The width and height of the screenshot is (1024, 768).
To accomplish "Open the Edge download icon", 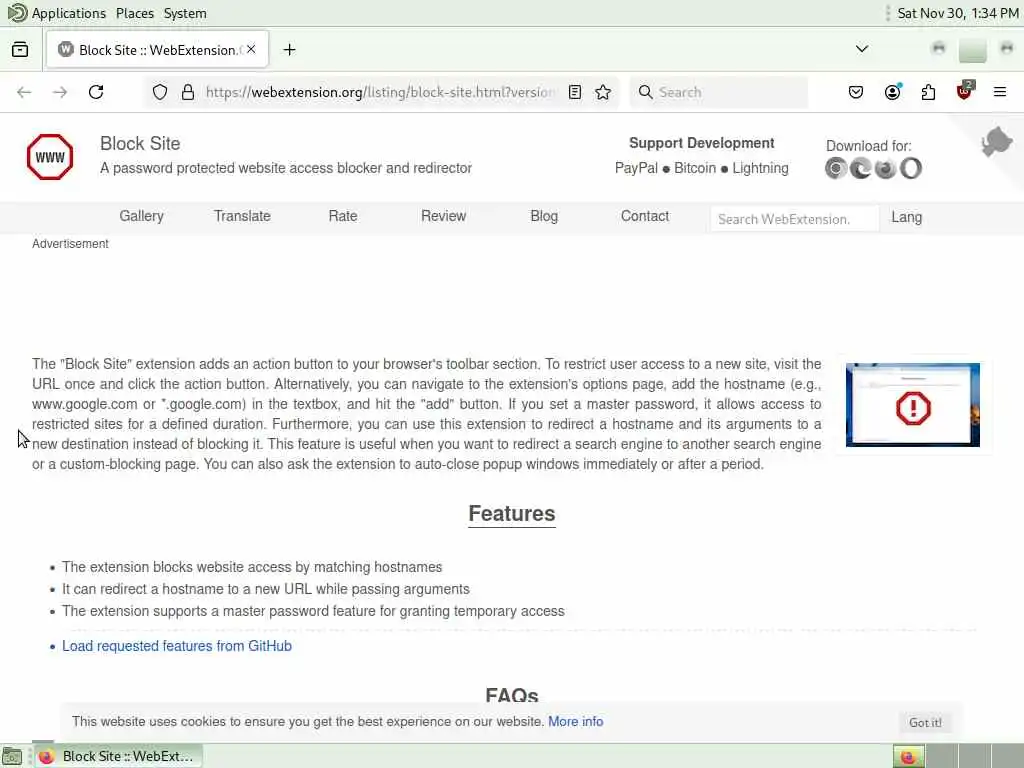I will pos(861,168).
